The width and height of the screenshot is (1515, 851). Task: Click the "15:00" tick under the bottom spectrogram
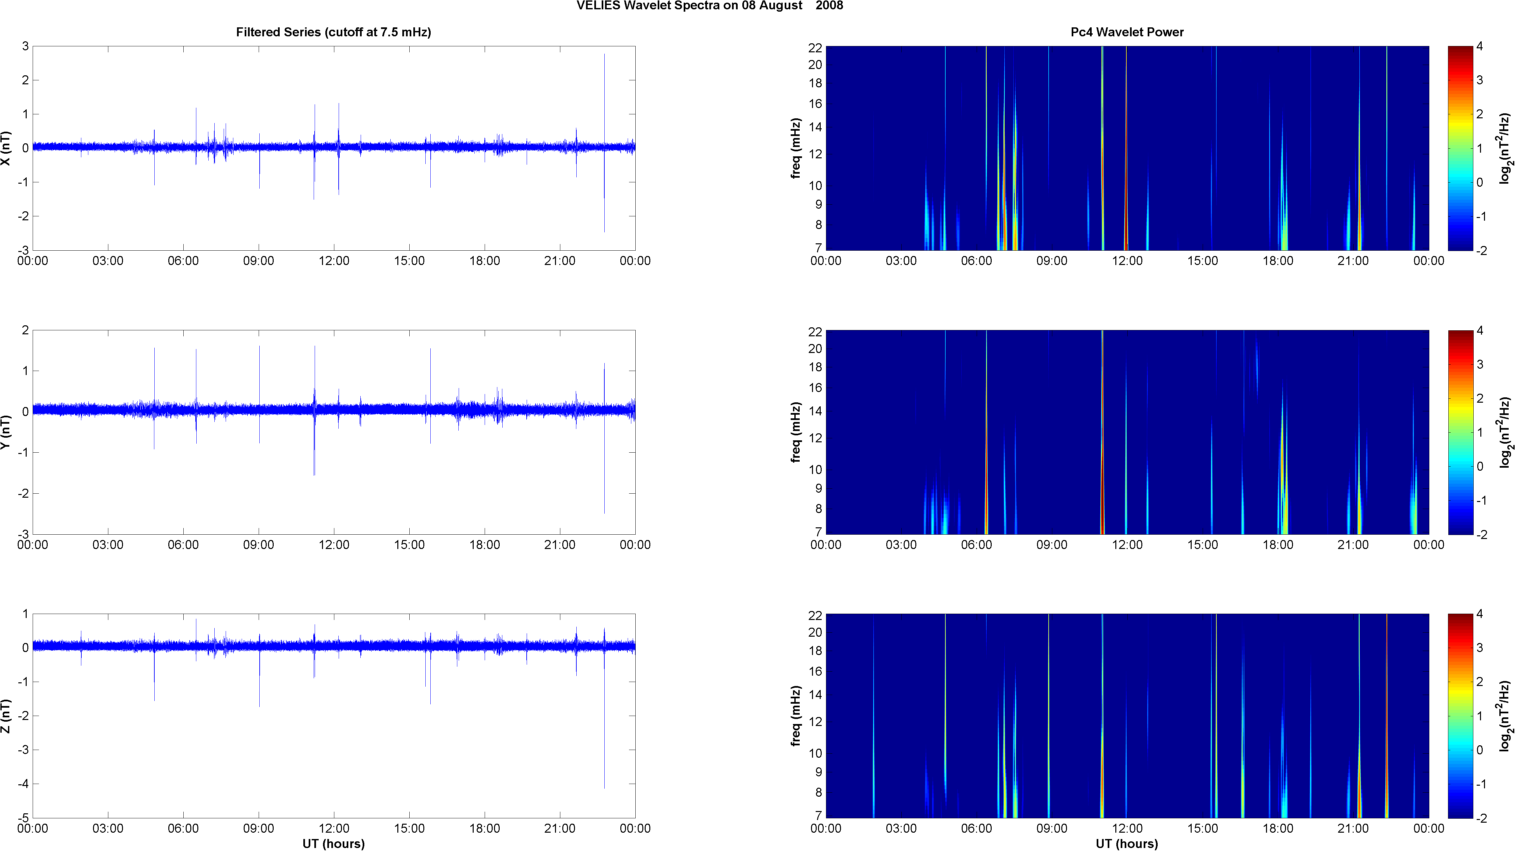tap(1203, 829)
